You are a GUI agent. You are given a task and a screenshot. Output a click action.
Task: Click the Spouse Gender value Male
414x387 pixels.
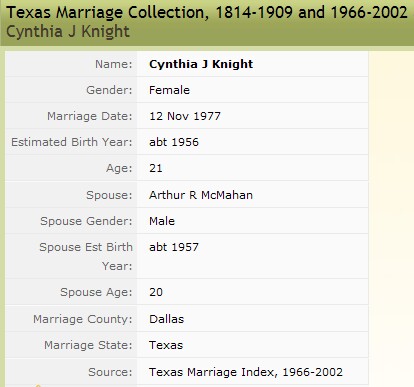click(162, 221)
